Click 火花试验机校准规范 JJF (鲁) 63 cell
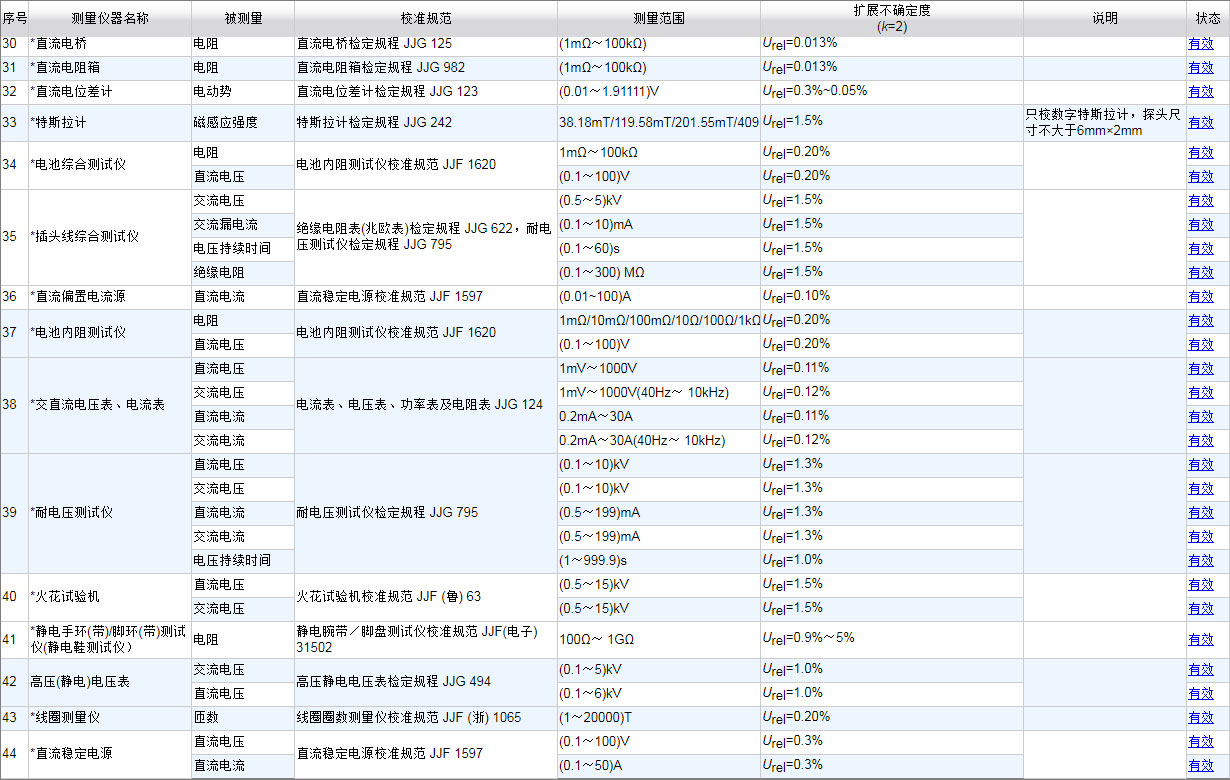Viewport: 1230px width, 780px height. coord(425,597)
